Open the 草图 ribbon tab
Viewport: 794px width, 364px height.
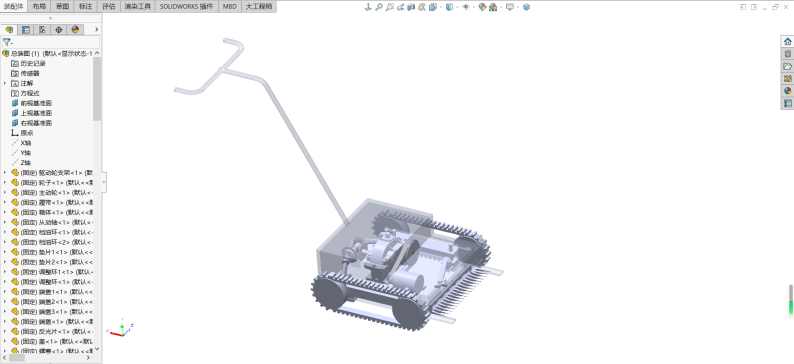[x=63, y=7]
